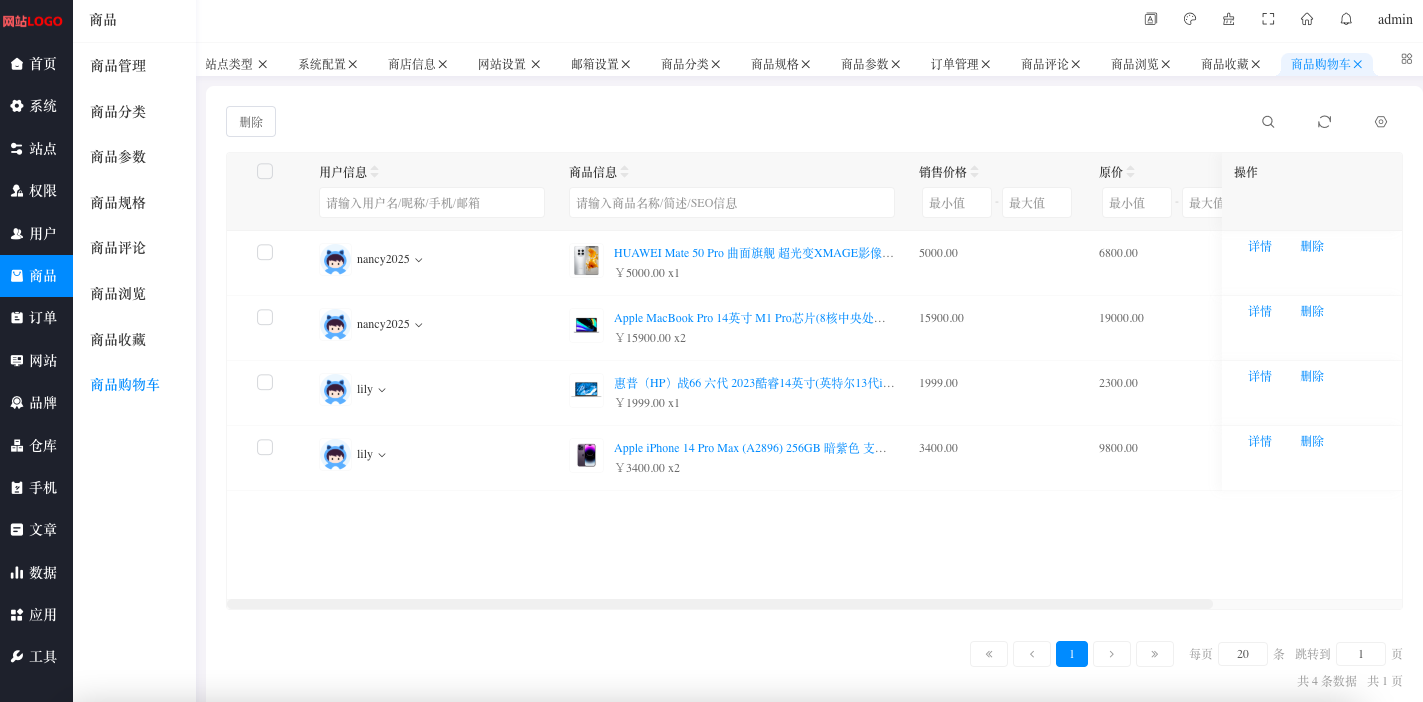1423x702 pixels.
Task: Go to the next page arrow
Action: click(1112, 654)
